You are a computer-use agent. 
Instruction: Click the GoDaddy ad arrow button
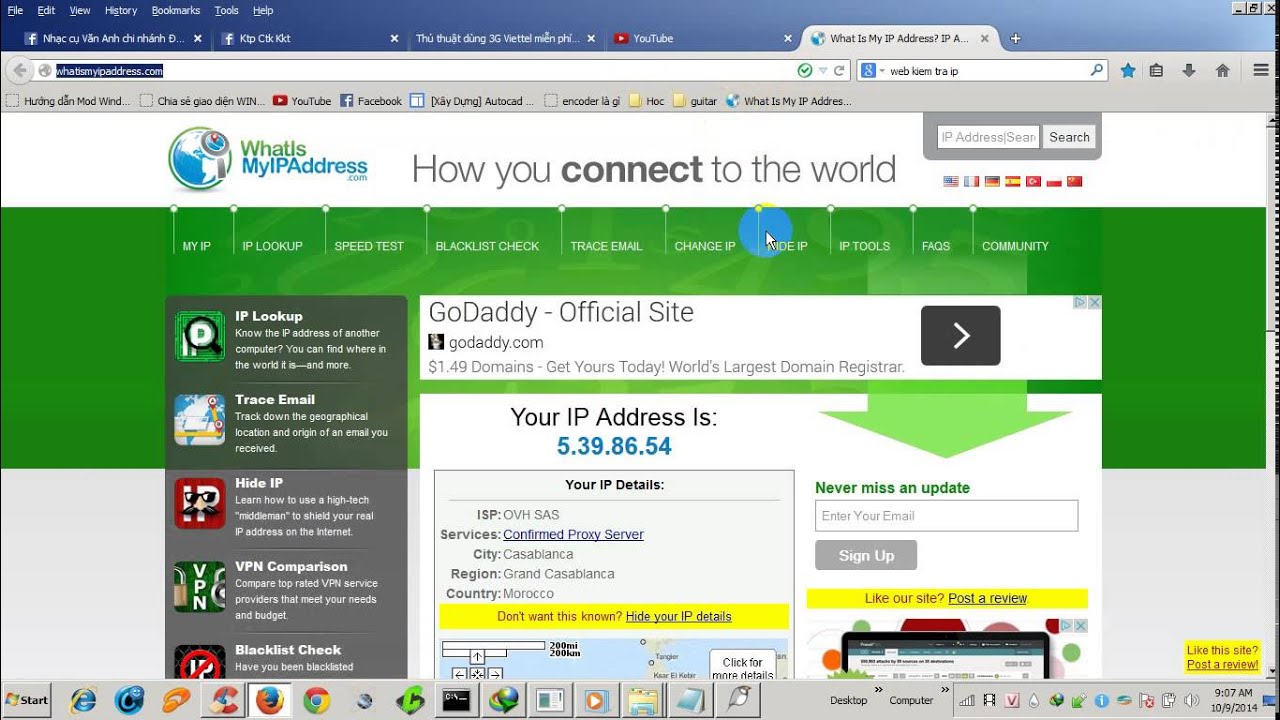click(960, 336)
